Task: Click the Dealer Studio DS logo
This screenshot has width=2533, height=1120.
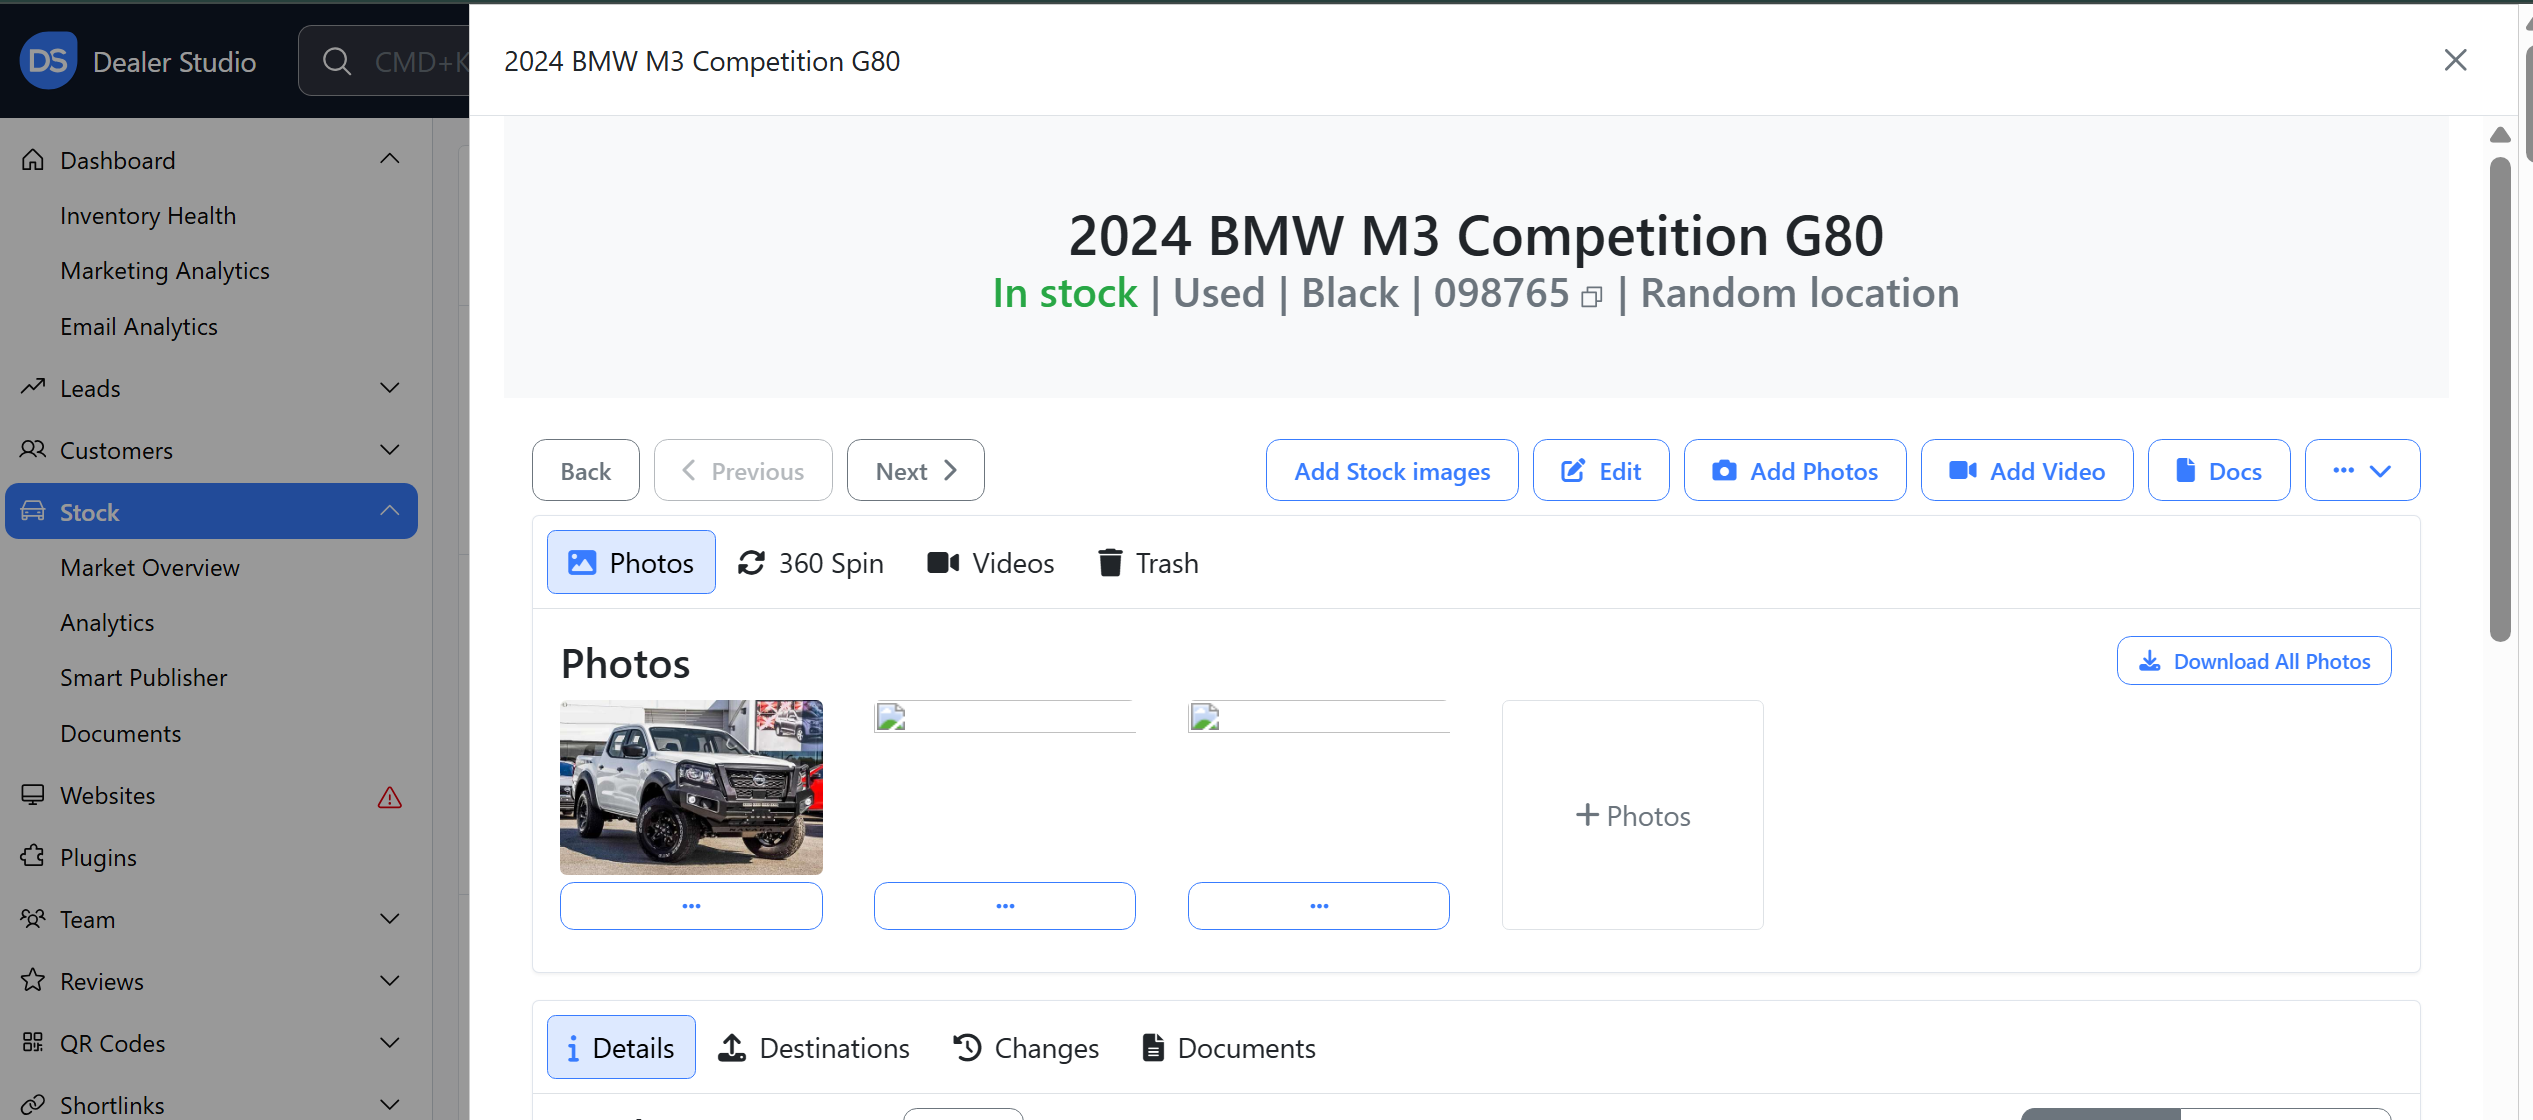Action: 48,61
